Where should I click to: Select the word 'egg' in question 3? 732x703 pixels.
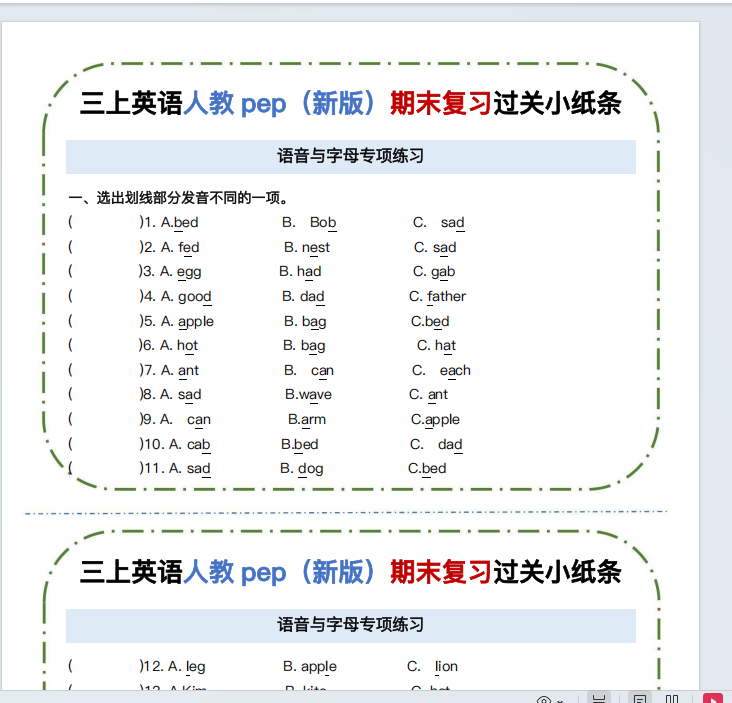pyautogui.click(x=189, y=272)
